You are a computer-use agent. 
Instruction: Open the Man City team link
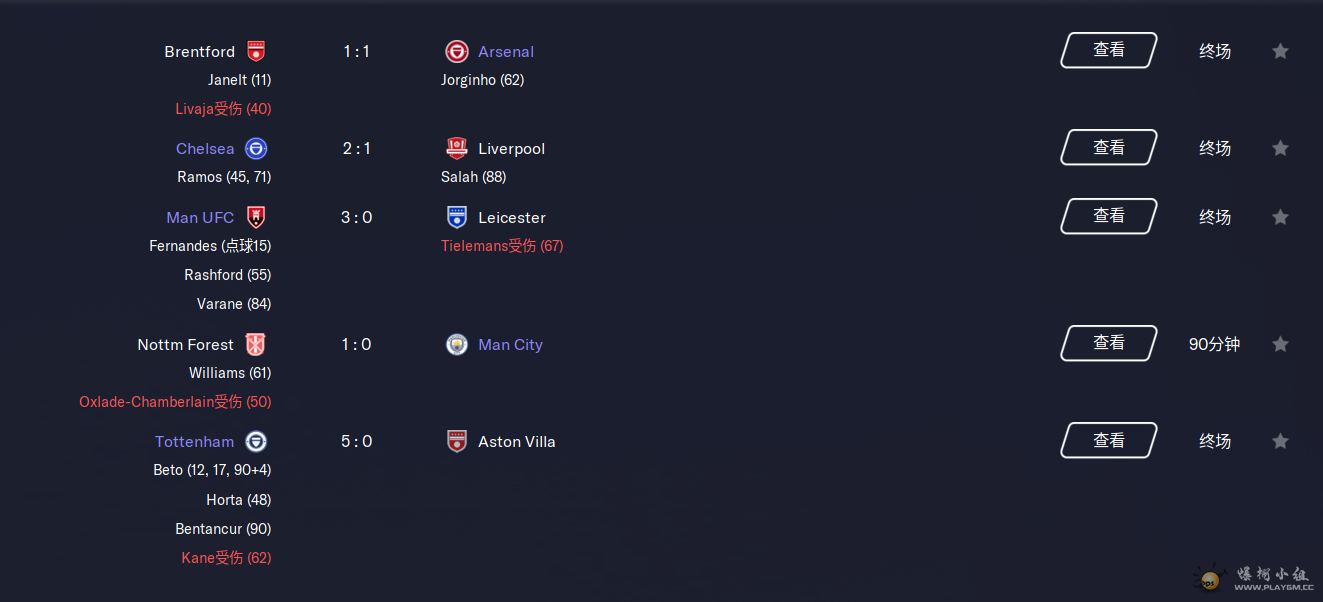click(x=510, y=345)
